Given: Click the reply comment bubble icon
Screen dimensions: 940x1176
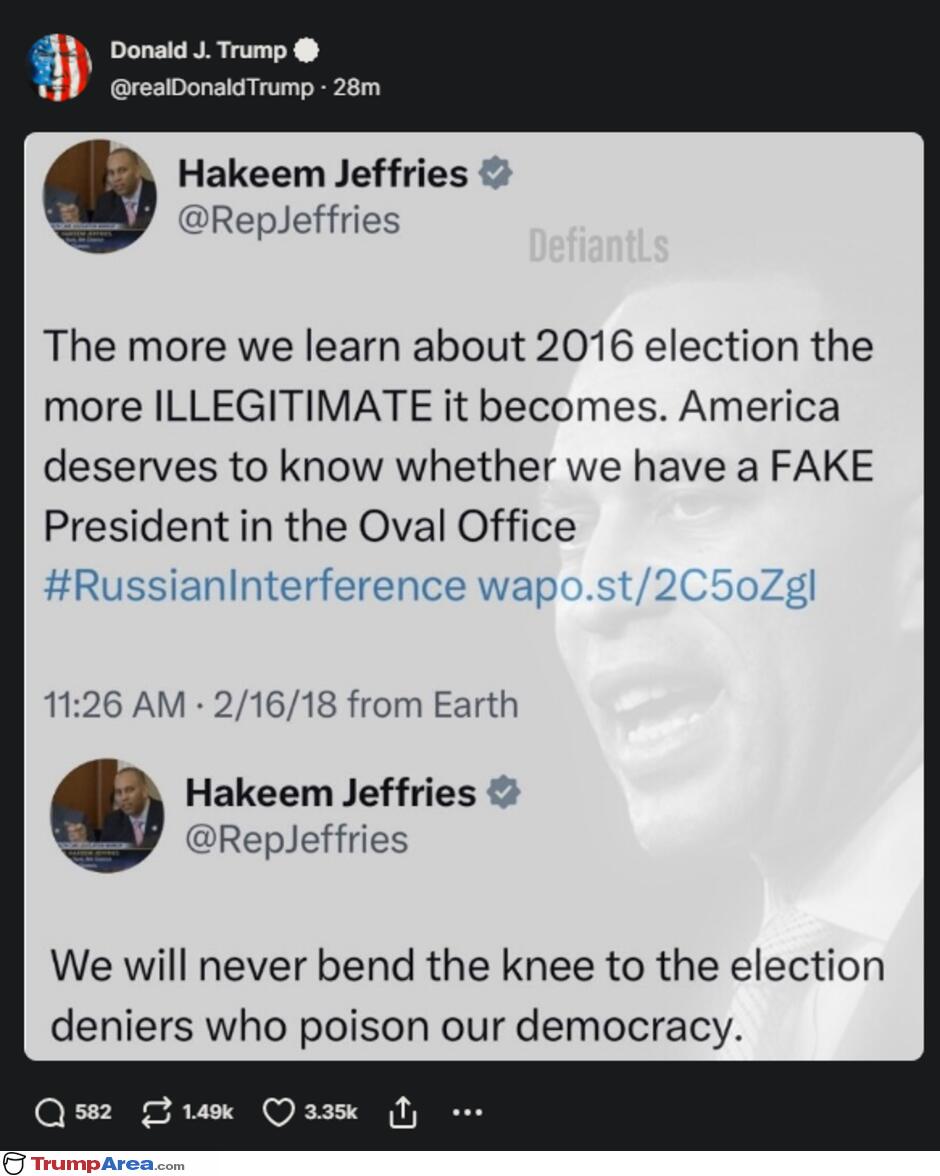Looking at the screenshot, I should pos(51,1113).
